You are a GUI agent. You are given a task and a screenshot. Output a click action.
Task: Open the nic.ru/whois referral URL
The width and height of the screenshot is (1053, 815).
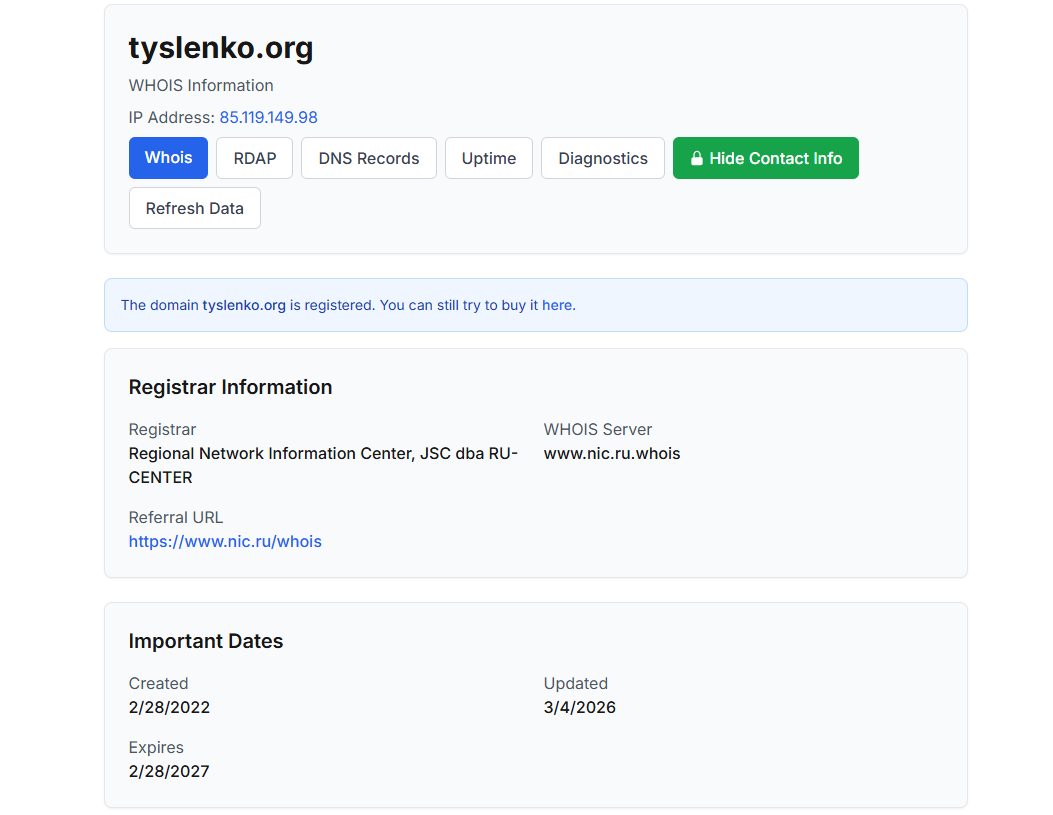(225, 541)
